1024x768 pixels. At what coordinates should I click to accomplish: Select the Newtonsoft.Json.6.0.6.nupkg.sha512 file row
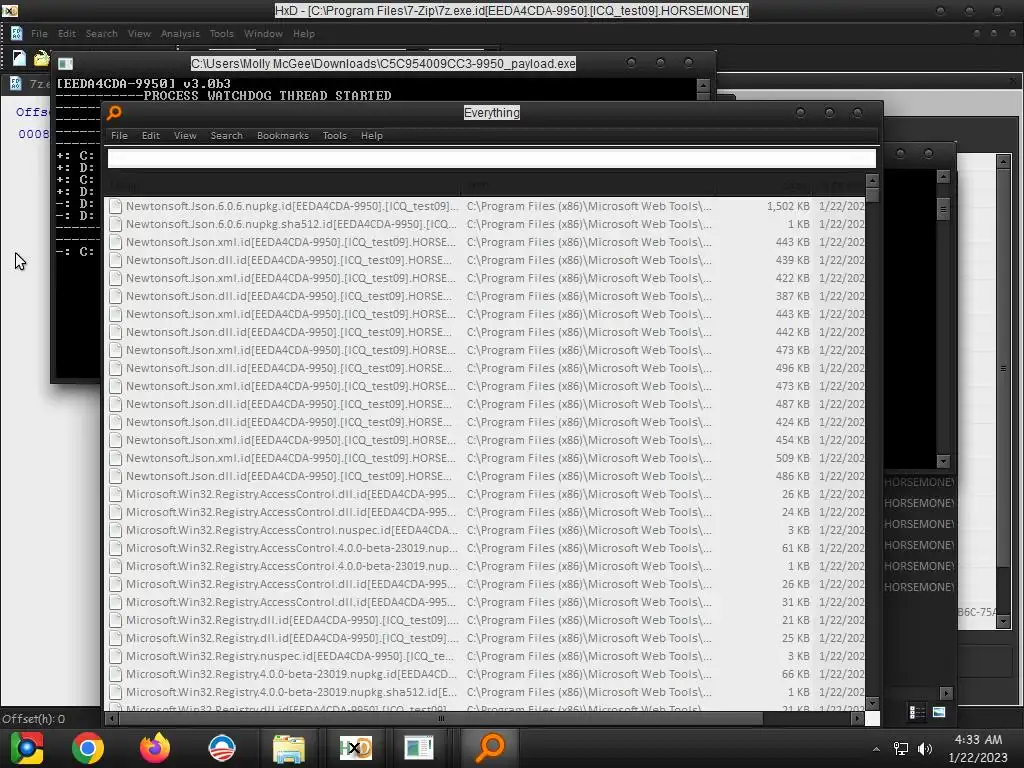coord(487,224)
